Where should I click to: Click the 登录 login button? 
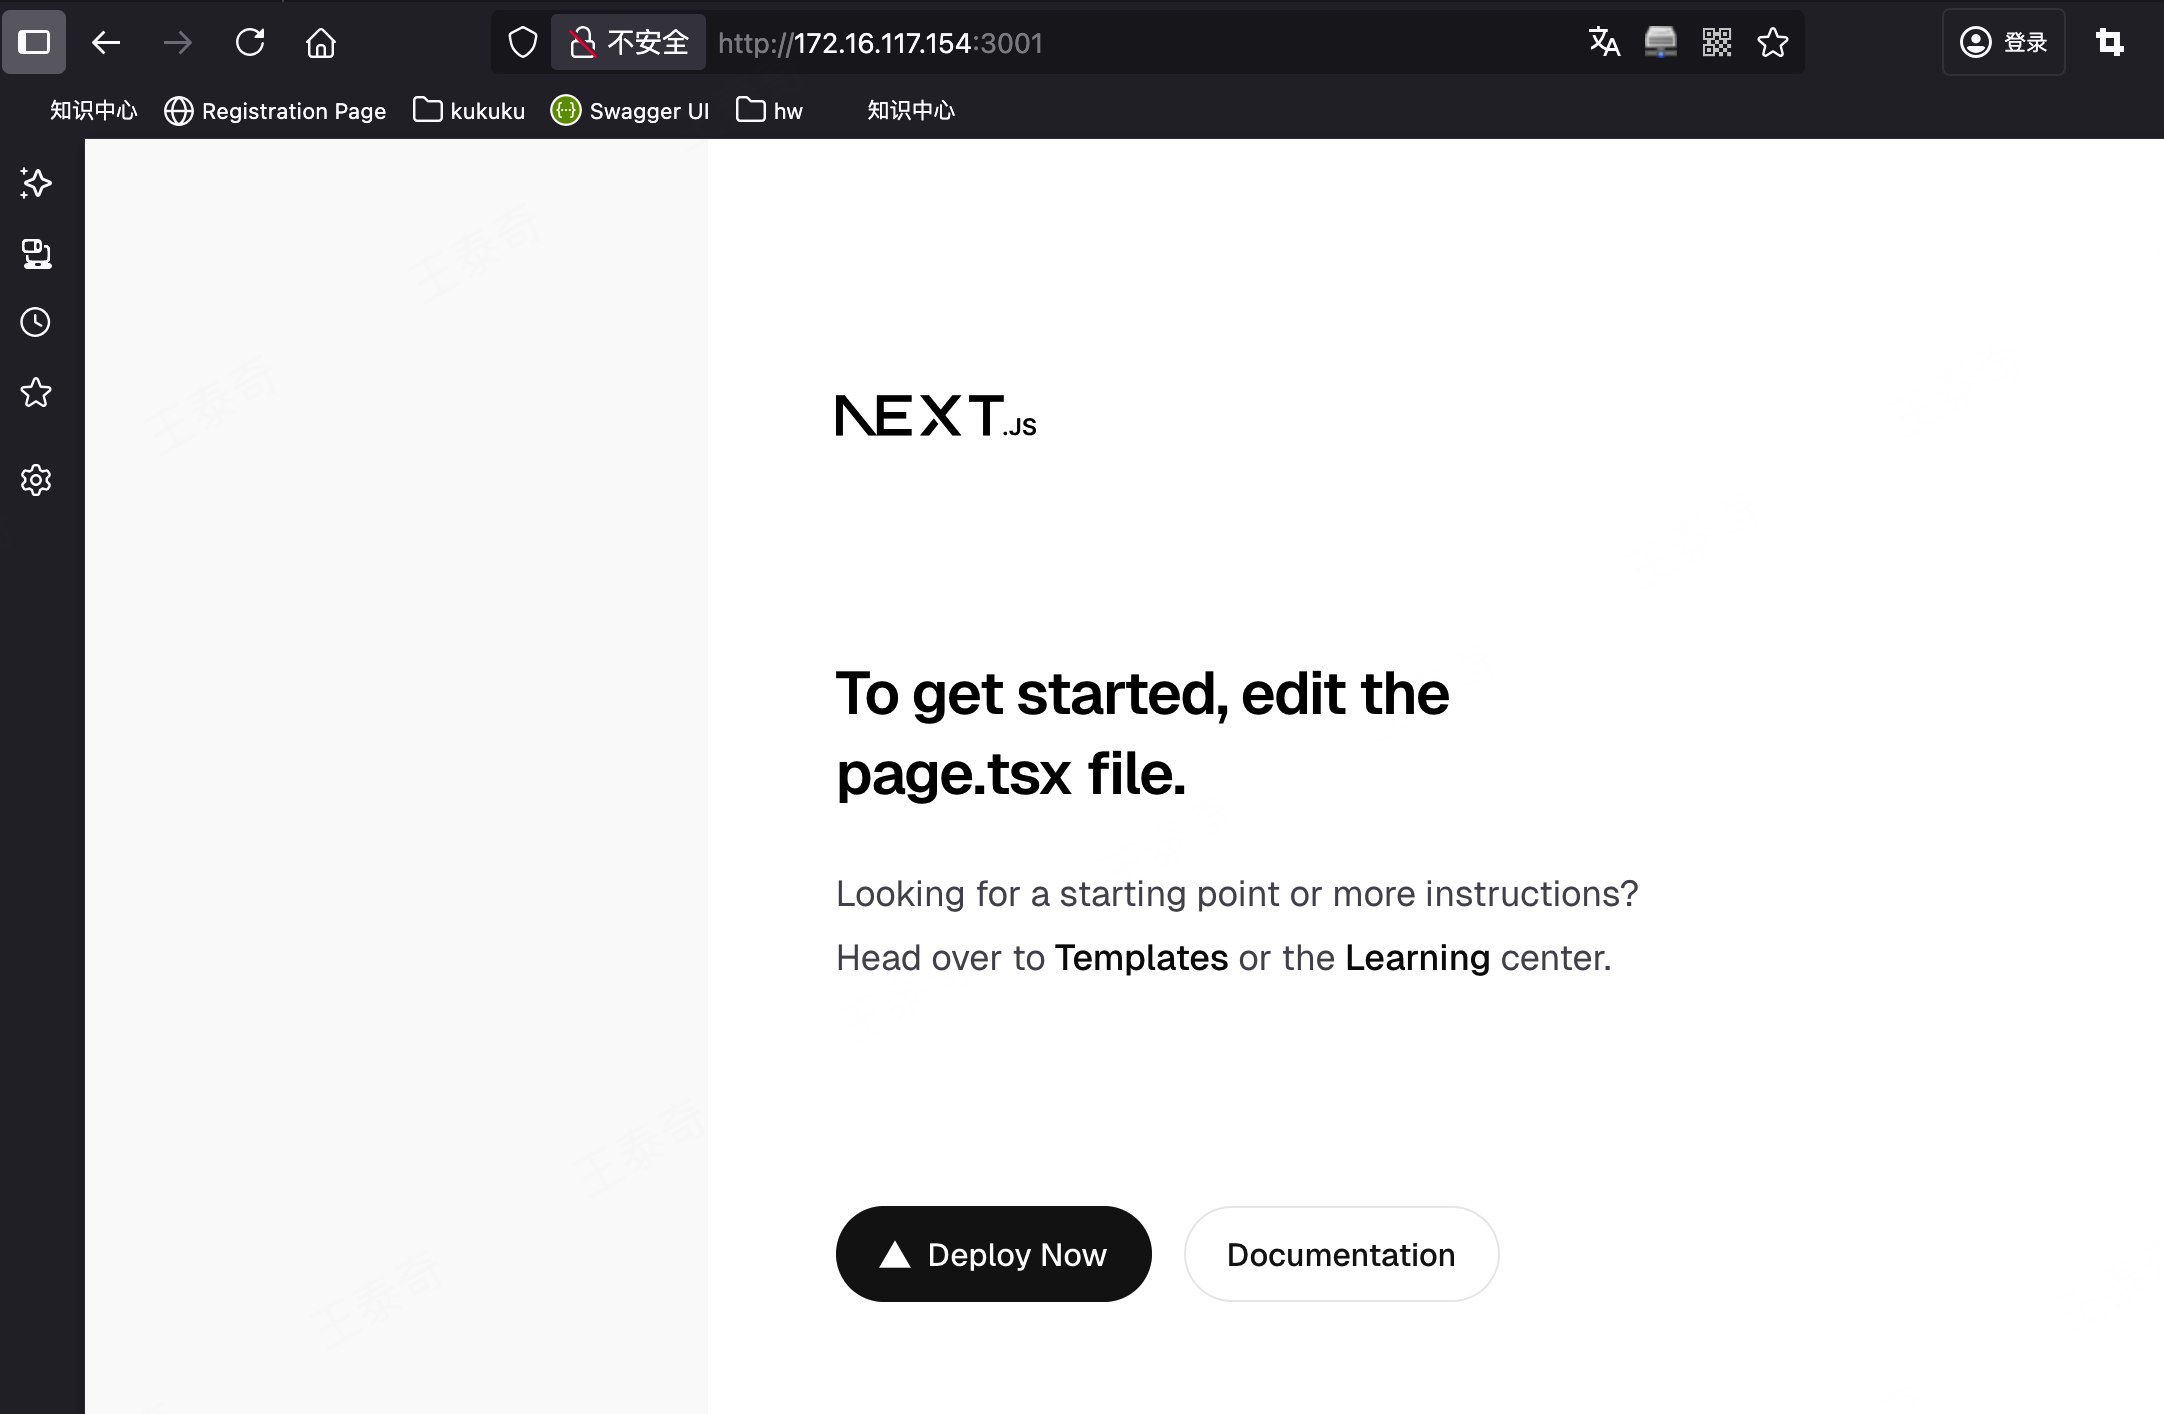tap(2004, 42)
